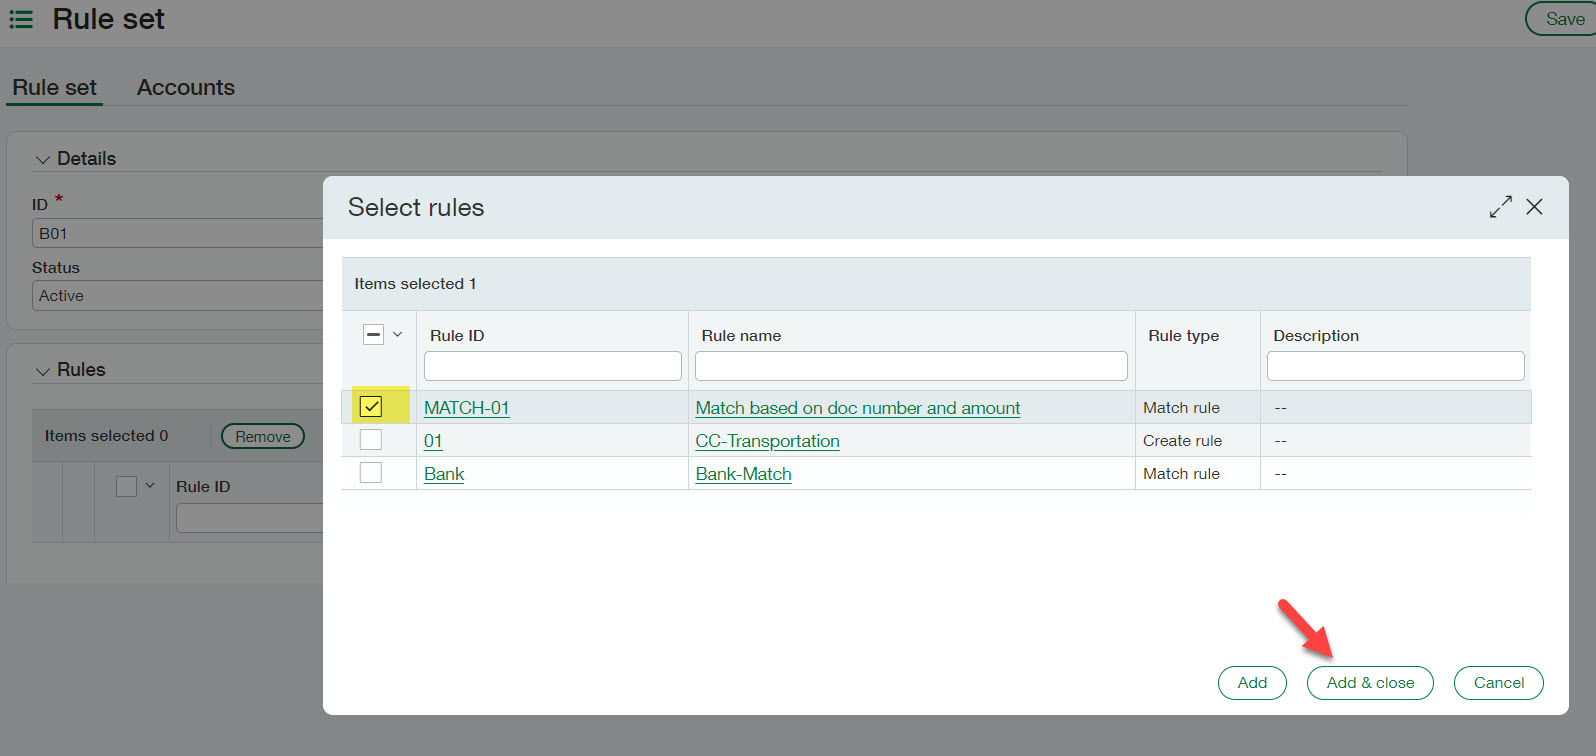The height and width of the screenshot is (756, 1596).
Task: Open the selection dropdown arrow beside header checkbox
Action: pos(398,335)
